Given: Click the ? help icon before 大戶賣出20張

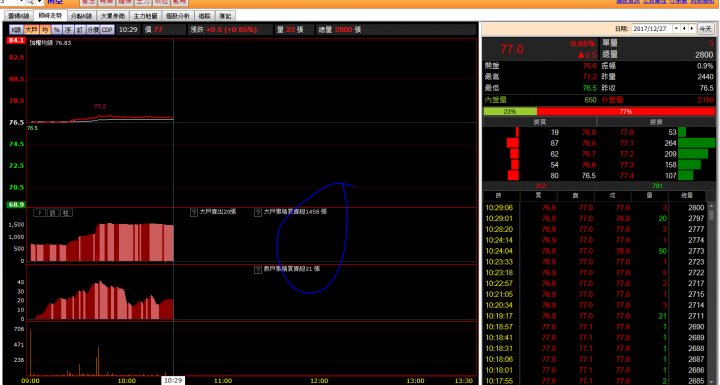Looking at the screenshot, I should point(194,213).
